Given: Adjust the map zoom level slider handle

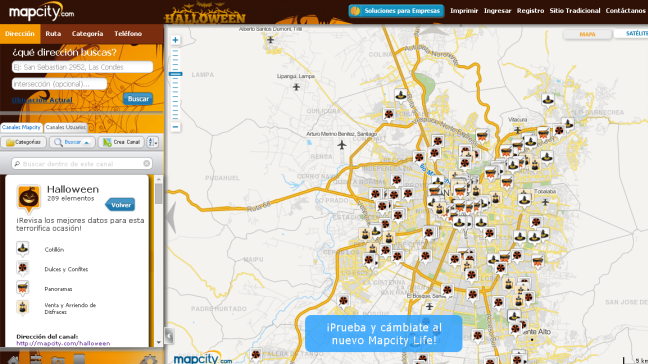Looking at the screenshot, I should tap(175, 74).
